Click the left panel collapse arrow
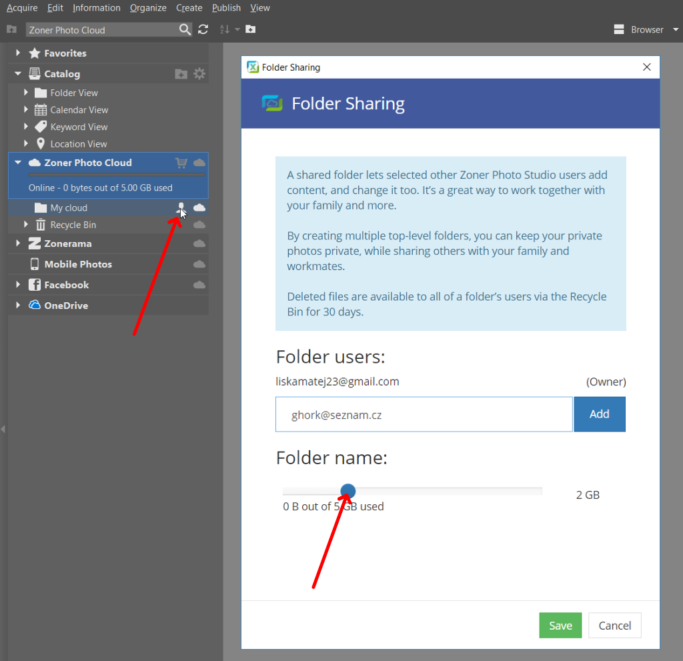This screenshot has height=661, width=683. coord(3,429)
